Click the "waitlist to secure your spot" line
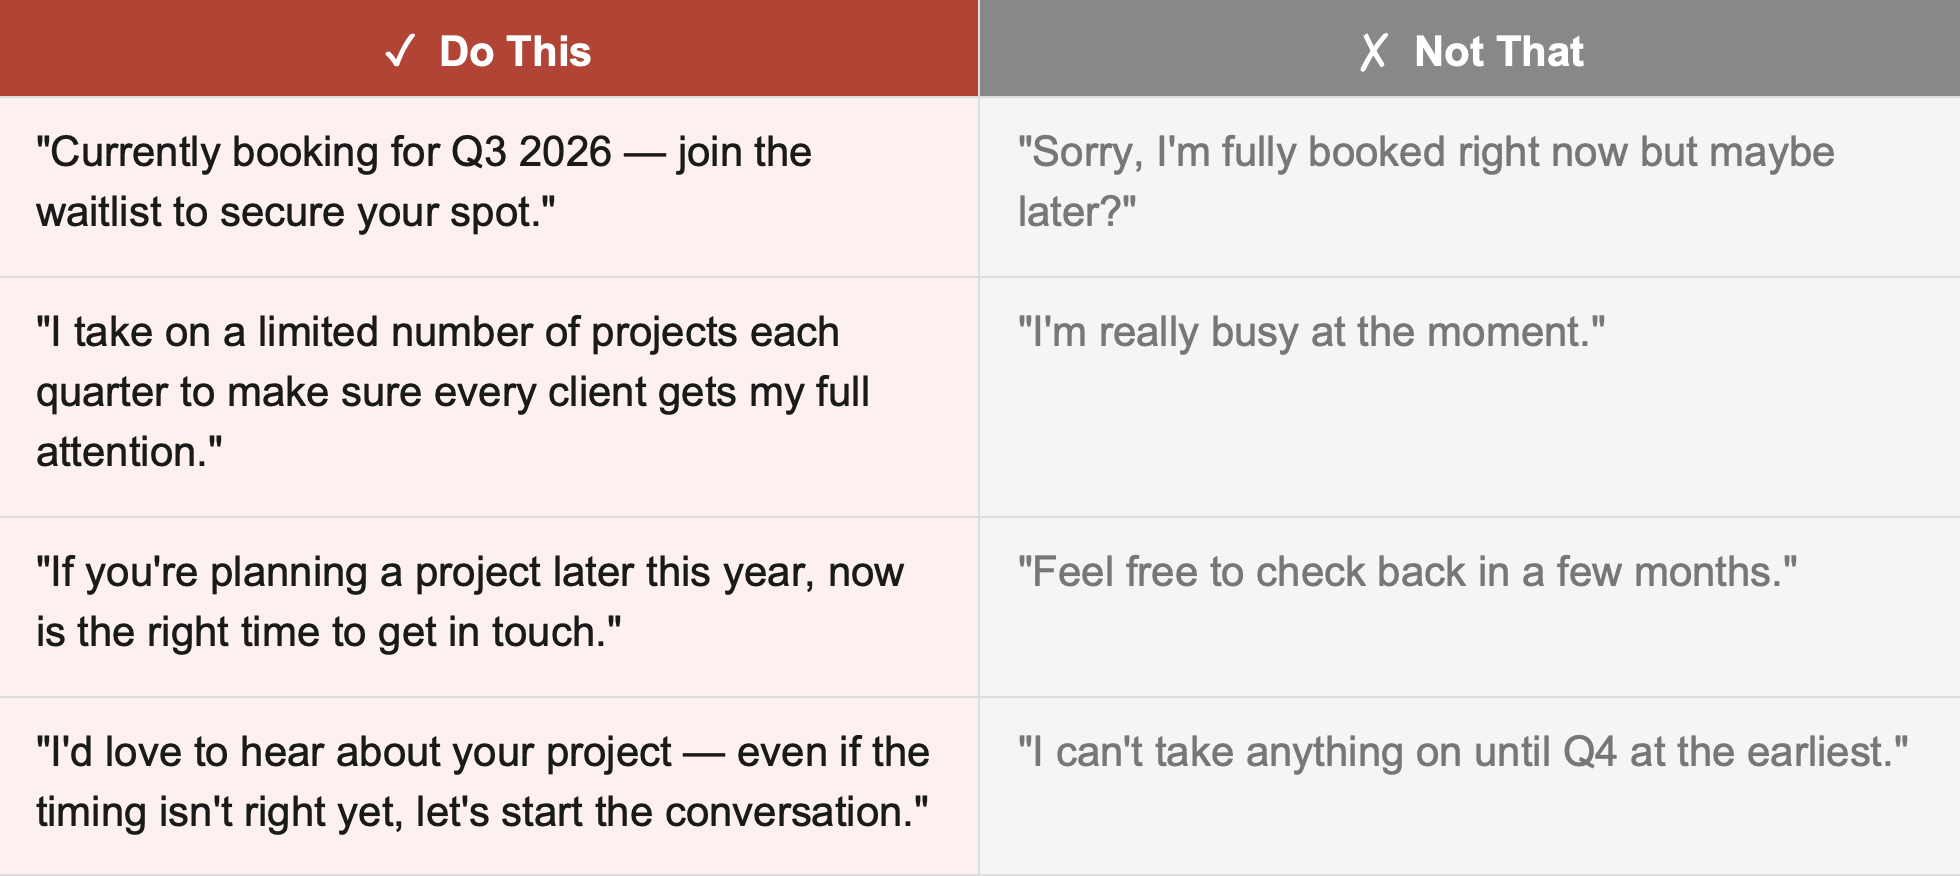 296,212
